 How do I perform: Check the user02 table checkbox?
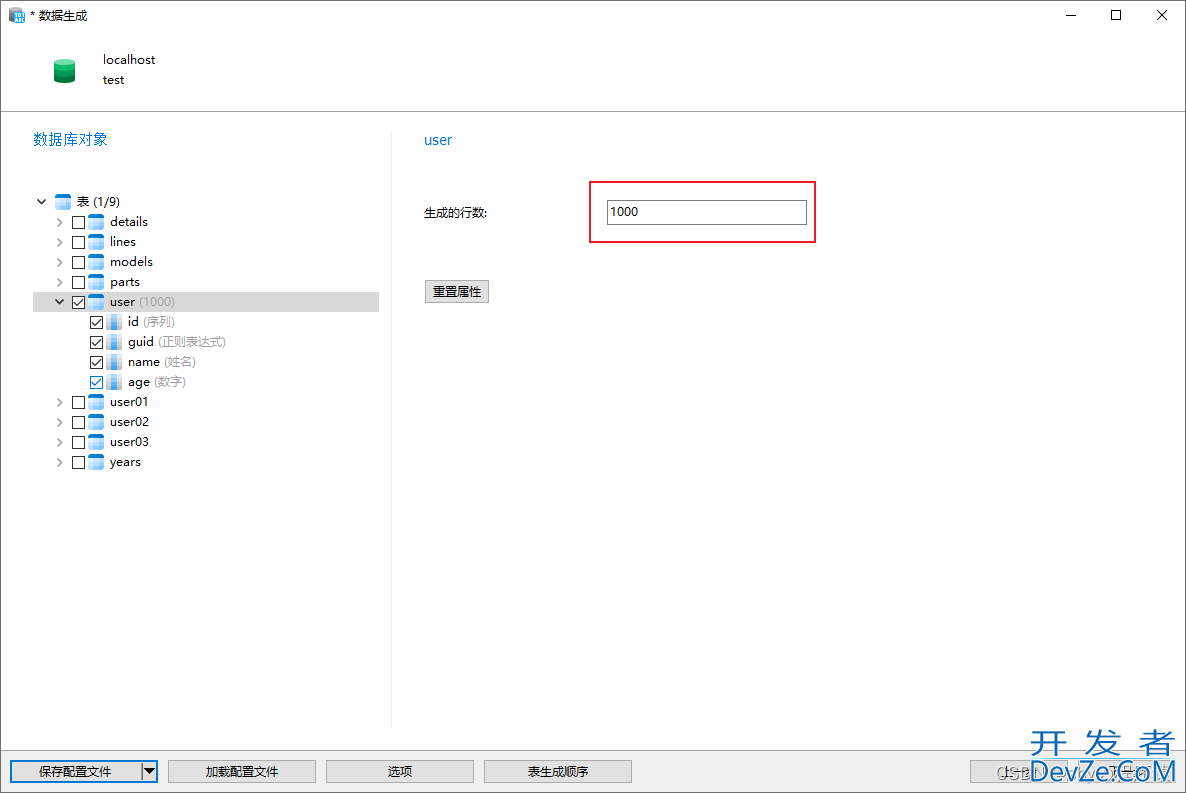point(79,422)
